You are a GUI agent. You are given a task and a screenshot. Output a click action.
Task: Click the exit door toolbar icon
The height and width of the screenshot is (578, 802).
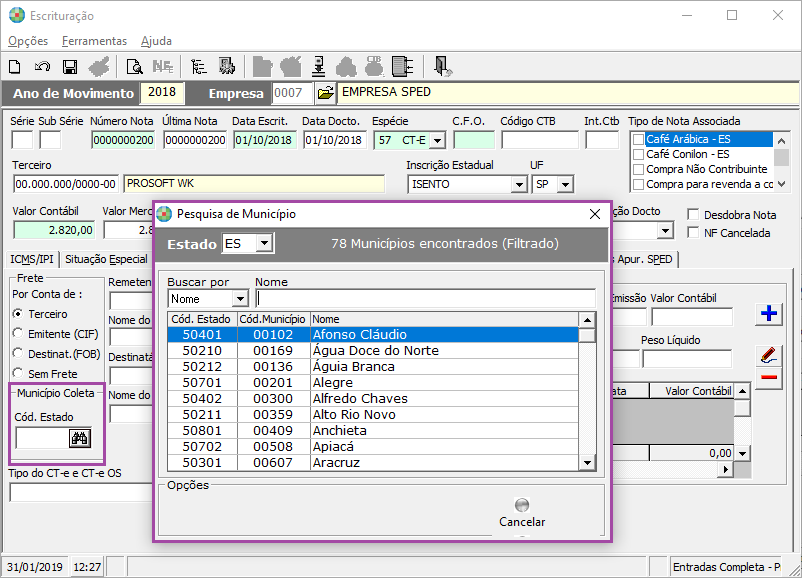pyautogui.click(x=442, y=66)
